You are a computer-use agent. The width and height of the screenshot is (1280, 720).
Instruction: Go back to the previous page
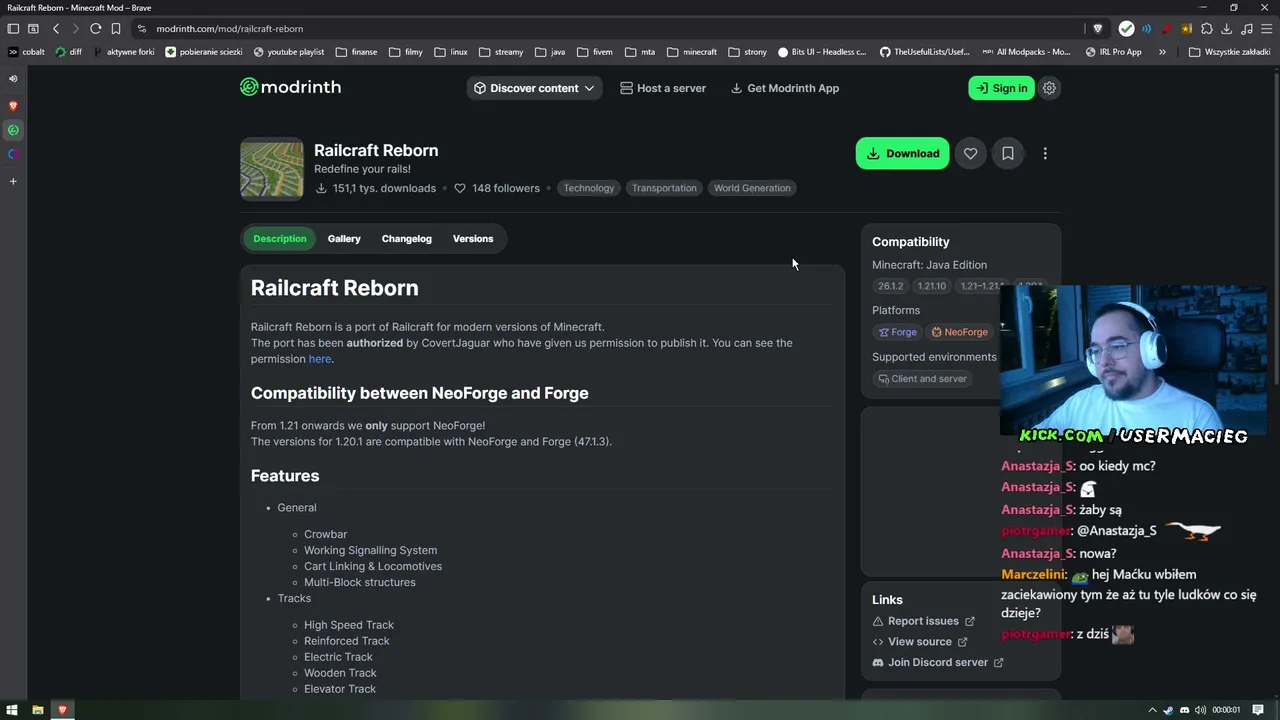[56, 29]
